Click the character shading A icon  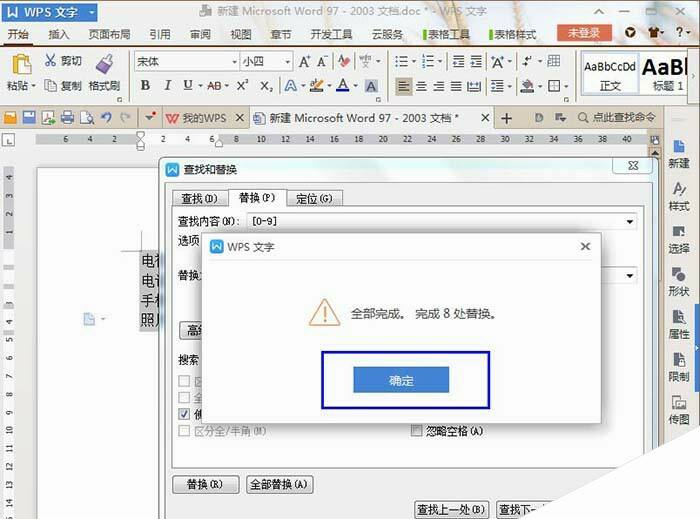click(x=371, y=86)
